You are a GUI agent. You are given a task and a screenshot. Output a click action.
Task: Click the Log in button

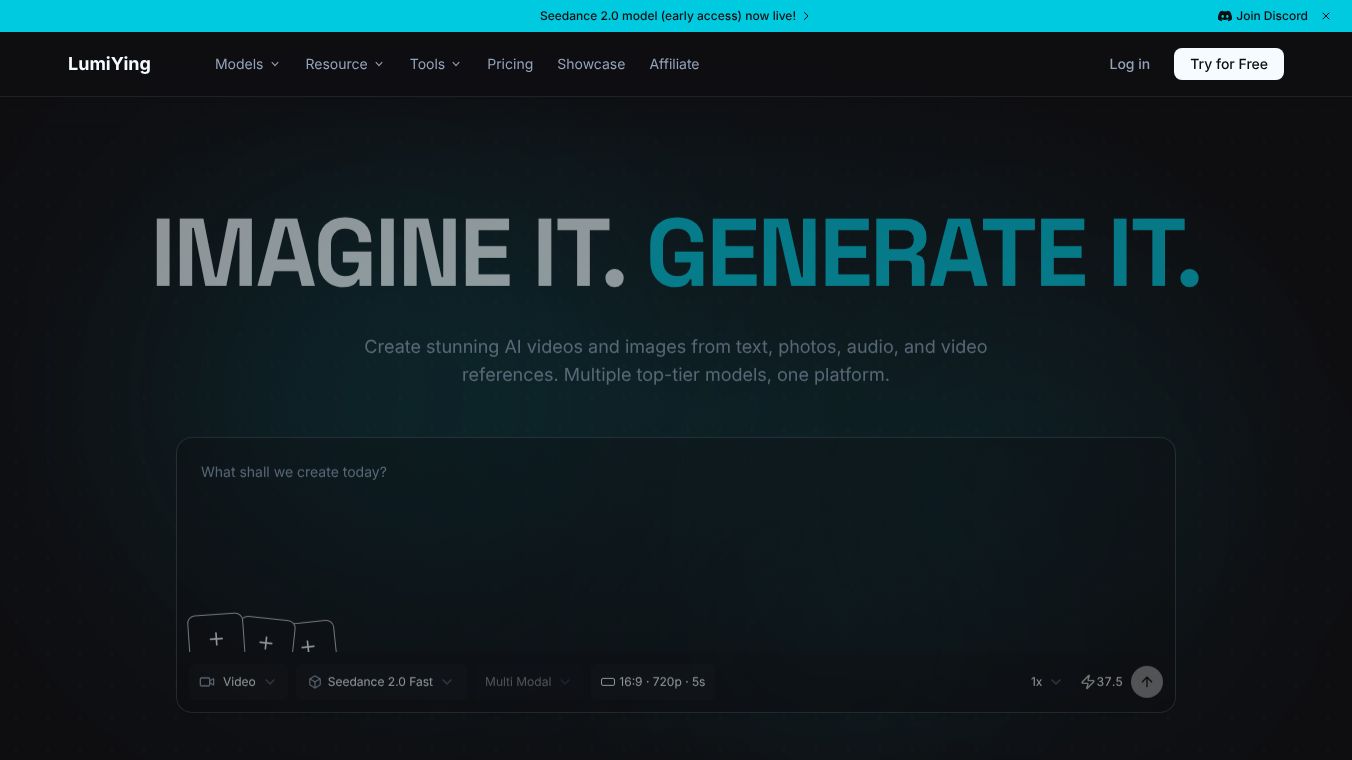1129,64
